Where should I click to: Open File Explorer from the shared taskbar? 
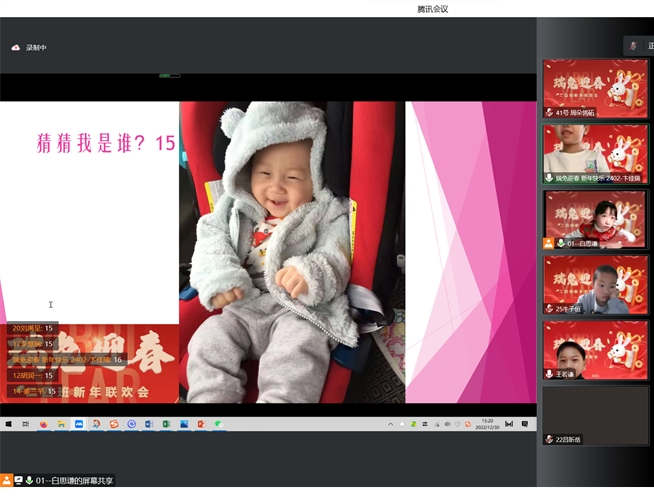click(x=61, y=424)
